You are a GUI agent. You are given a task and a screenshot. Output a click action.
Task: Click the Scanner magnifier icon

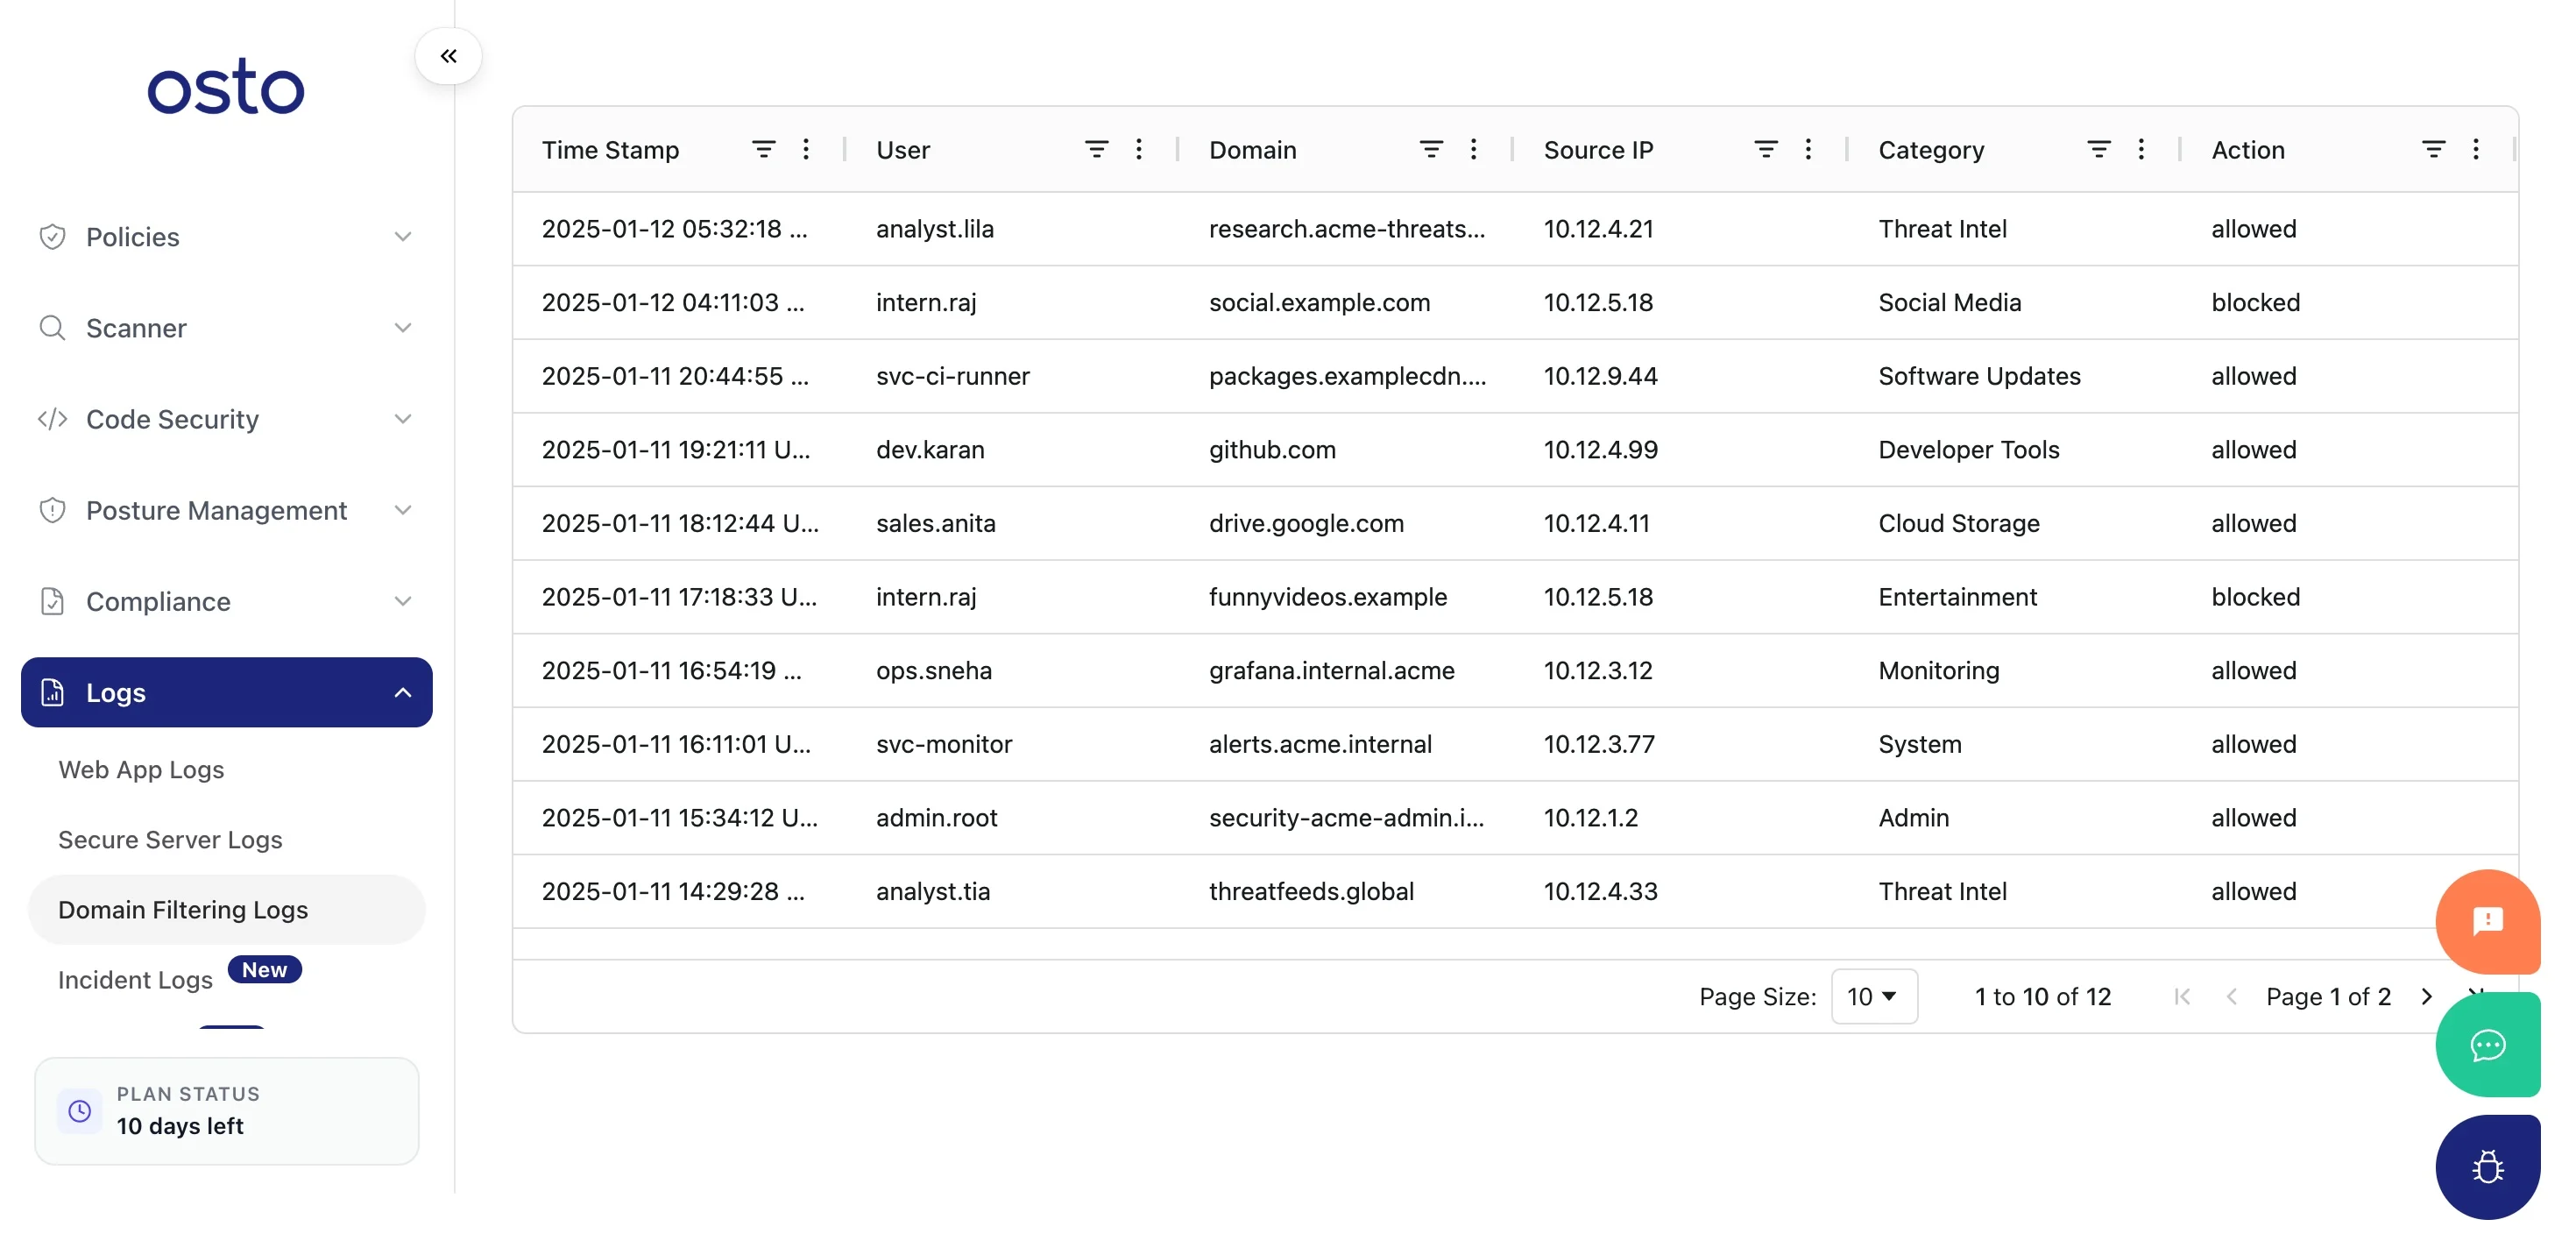(52, 328)
